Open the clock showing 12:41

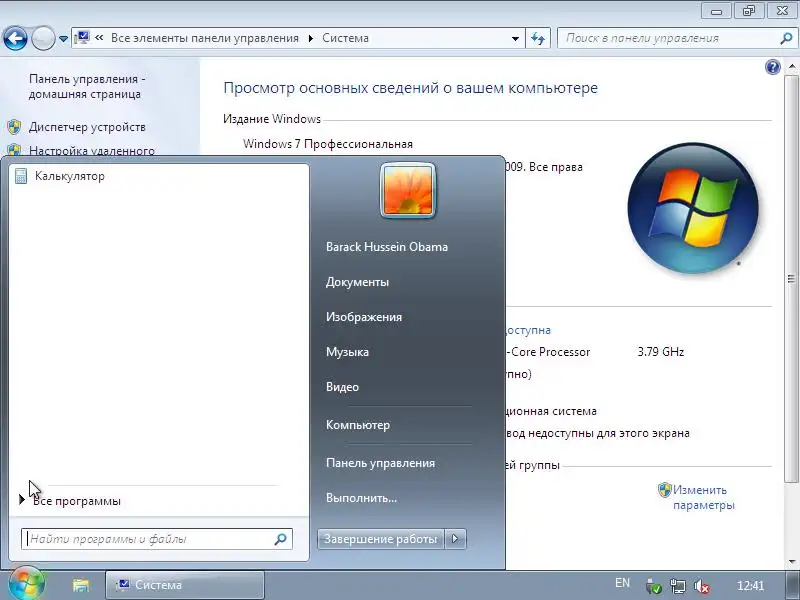750,586
